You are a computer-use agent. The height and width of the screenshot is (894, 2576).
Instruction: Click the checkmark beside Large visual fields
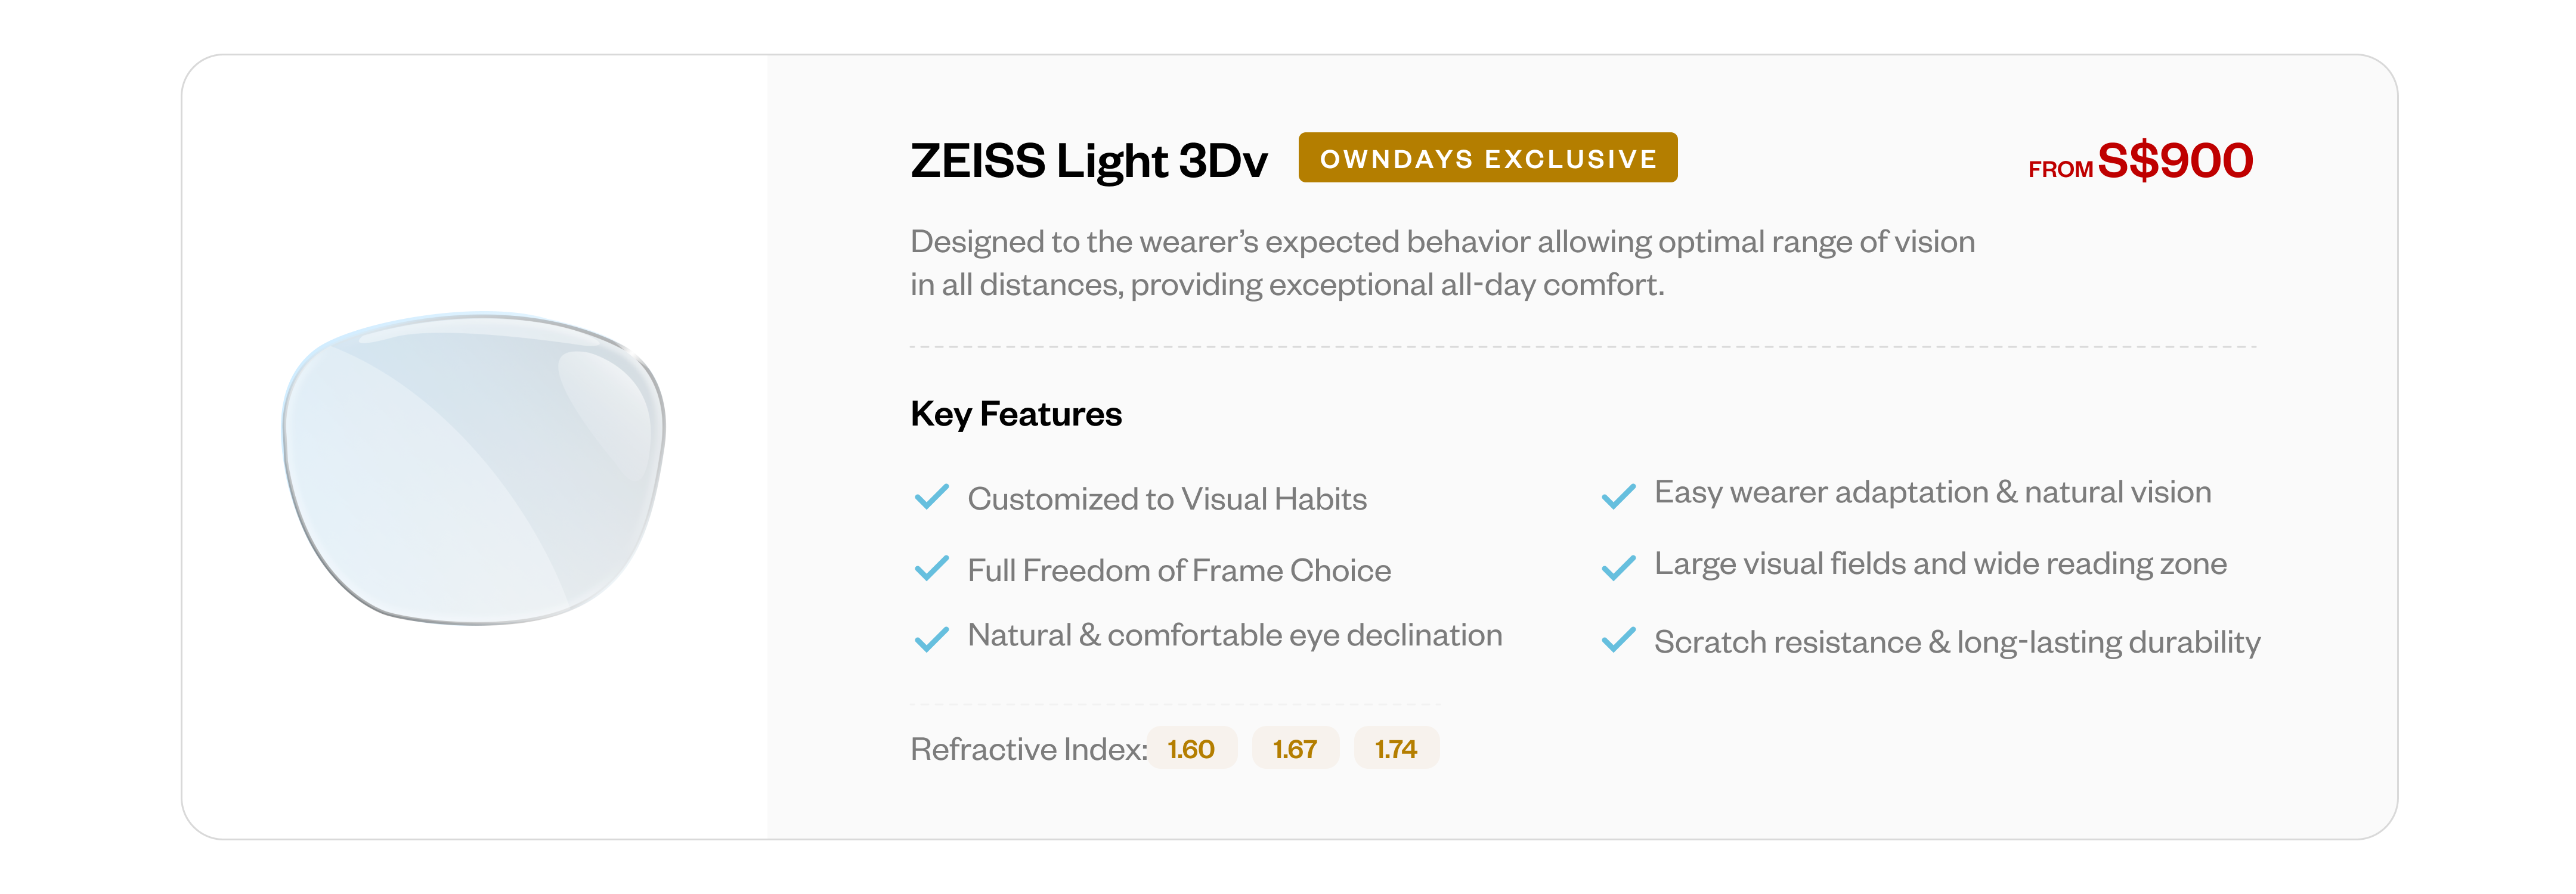1618,568
